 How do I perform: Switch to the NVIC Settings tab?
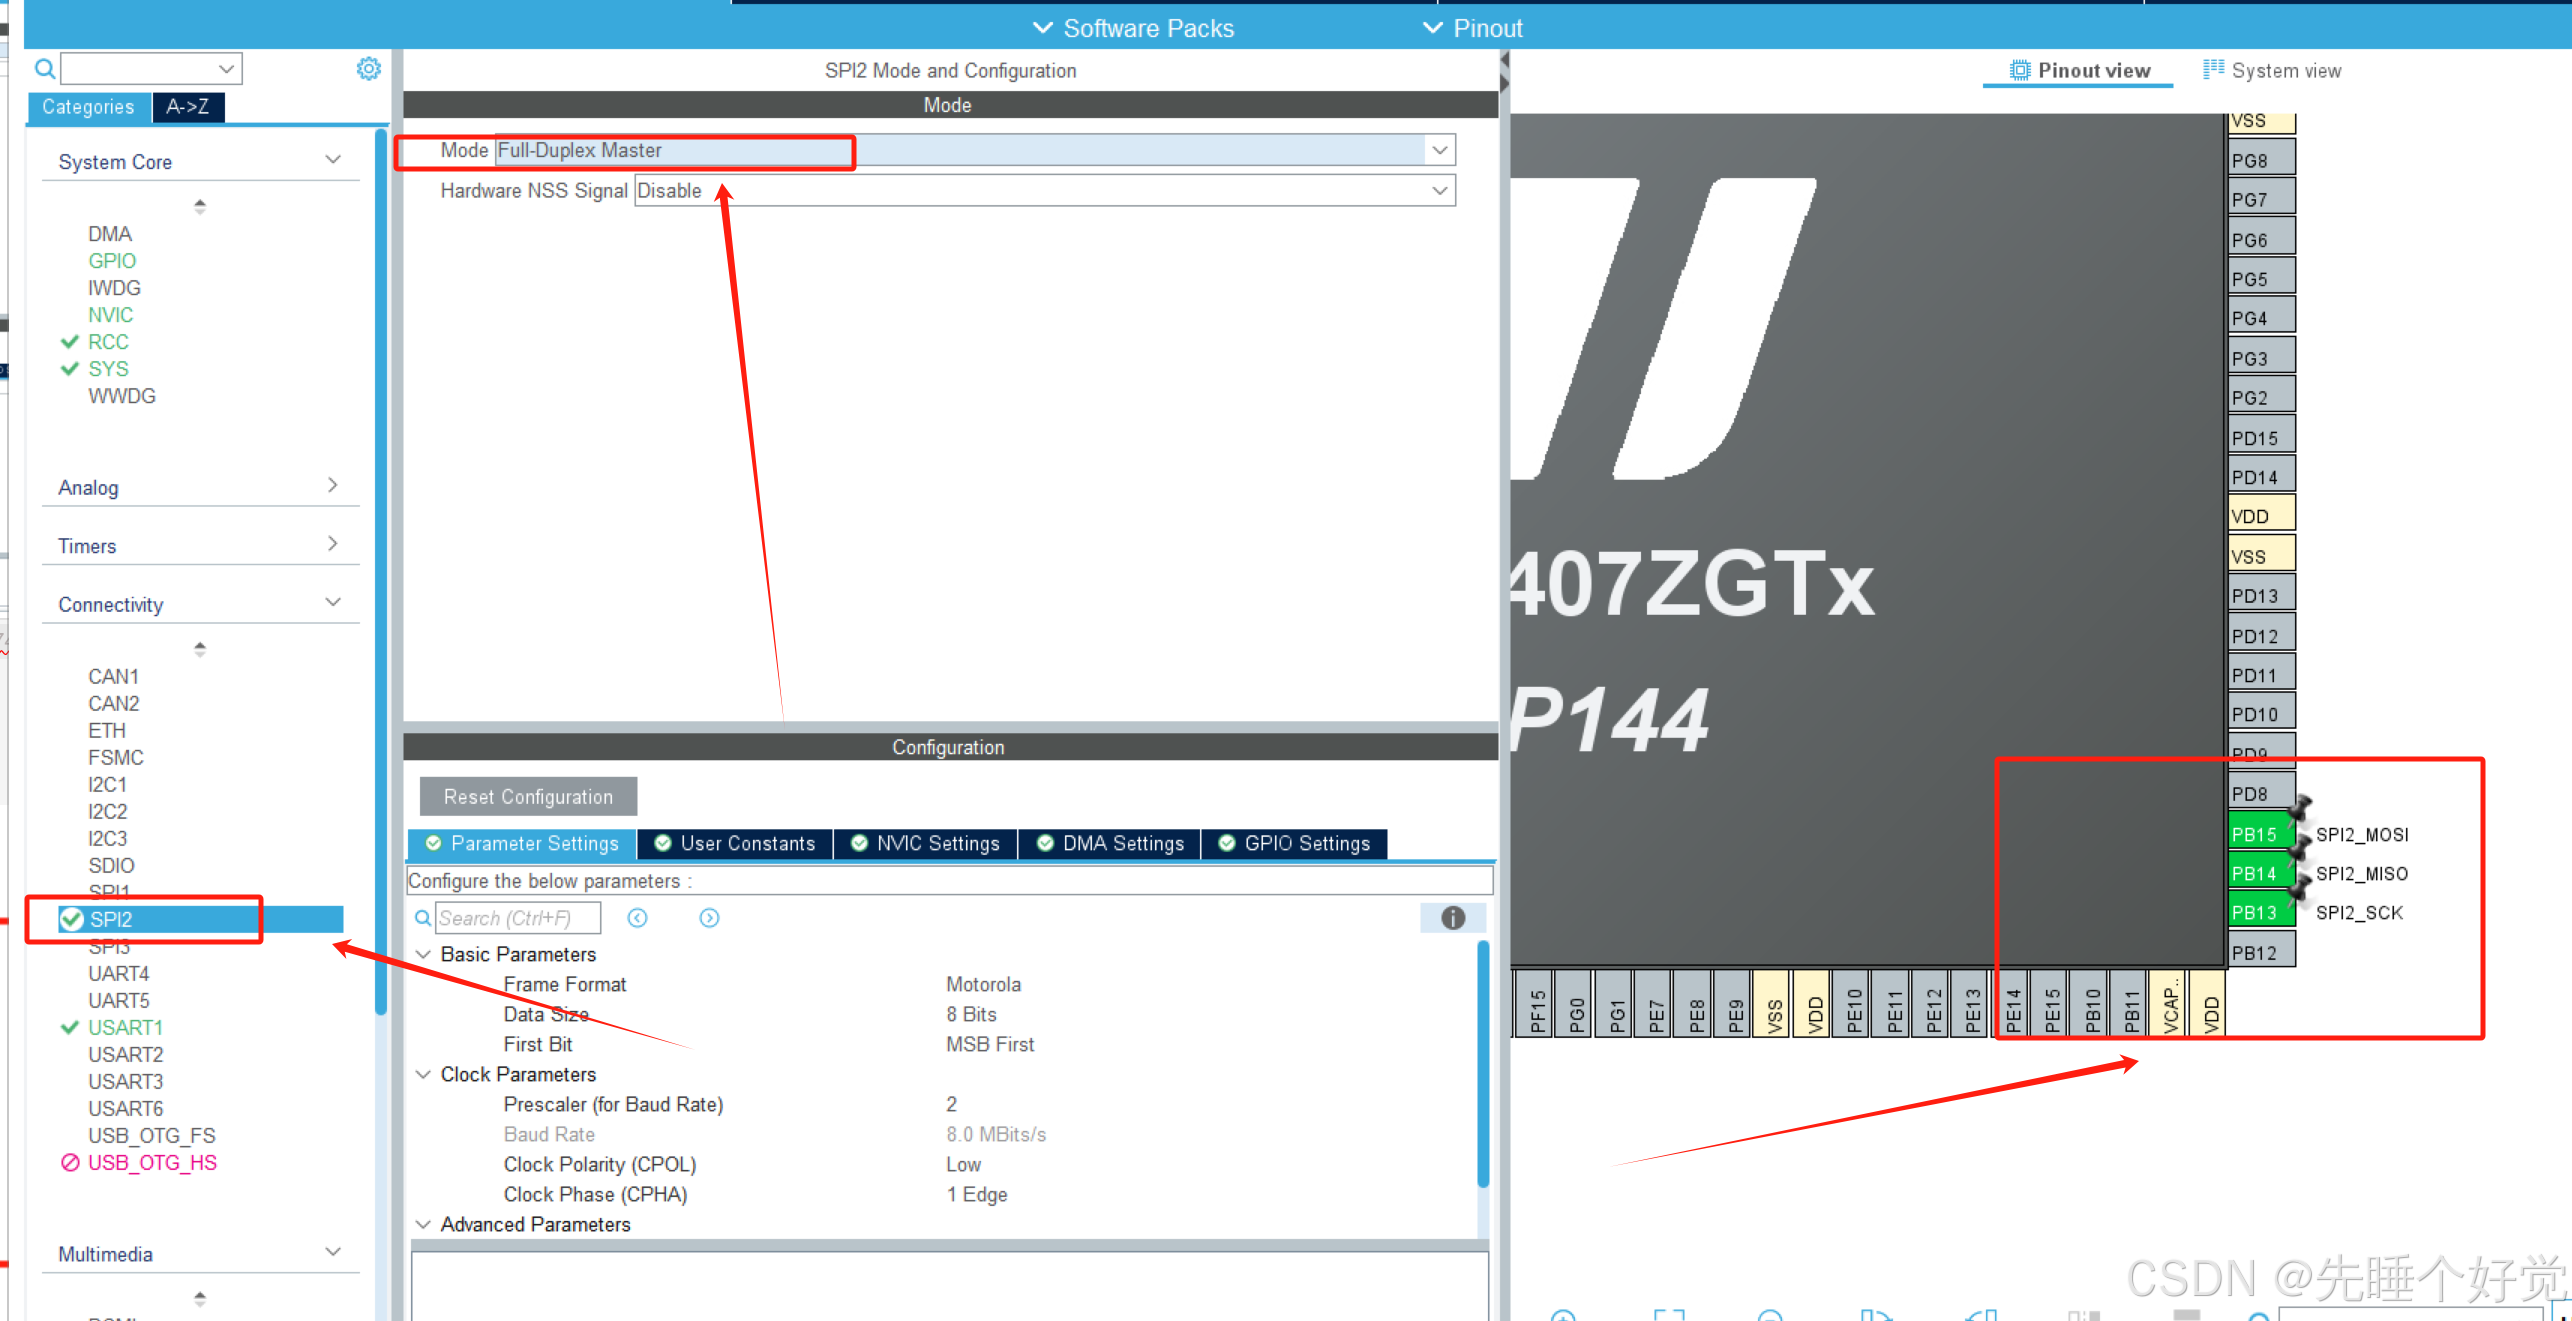pyautogui.click(x=925, y=844)
